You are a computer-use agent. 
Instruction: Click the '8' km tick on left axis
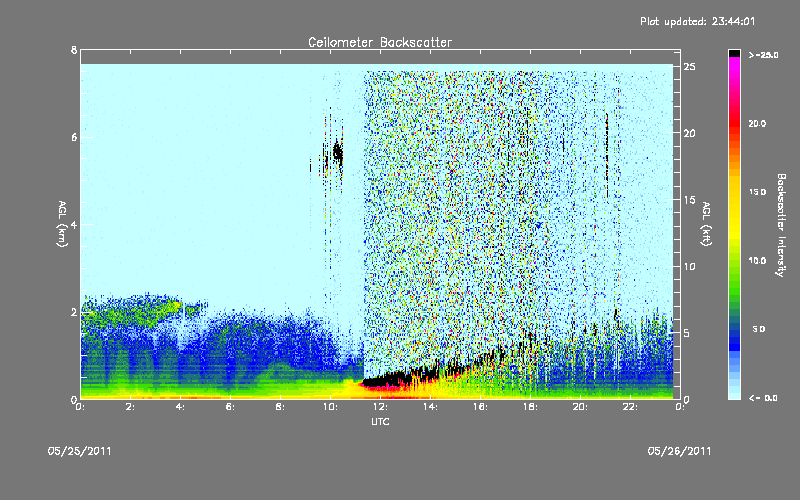[74, 50]
